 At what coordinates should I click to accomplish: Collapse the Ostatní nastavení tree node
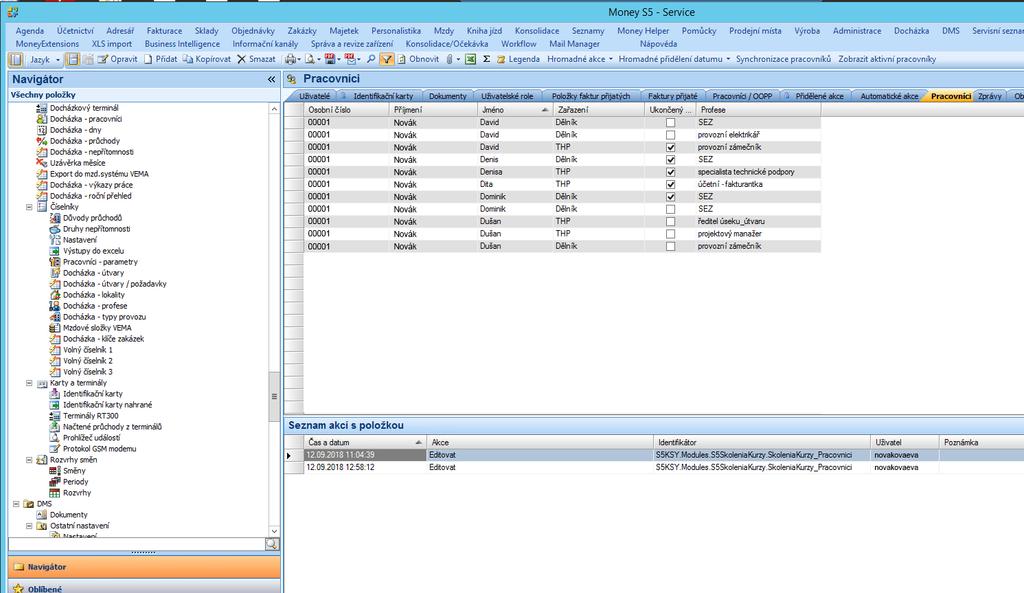click(29, 526)
